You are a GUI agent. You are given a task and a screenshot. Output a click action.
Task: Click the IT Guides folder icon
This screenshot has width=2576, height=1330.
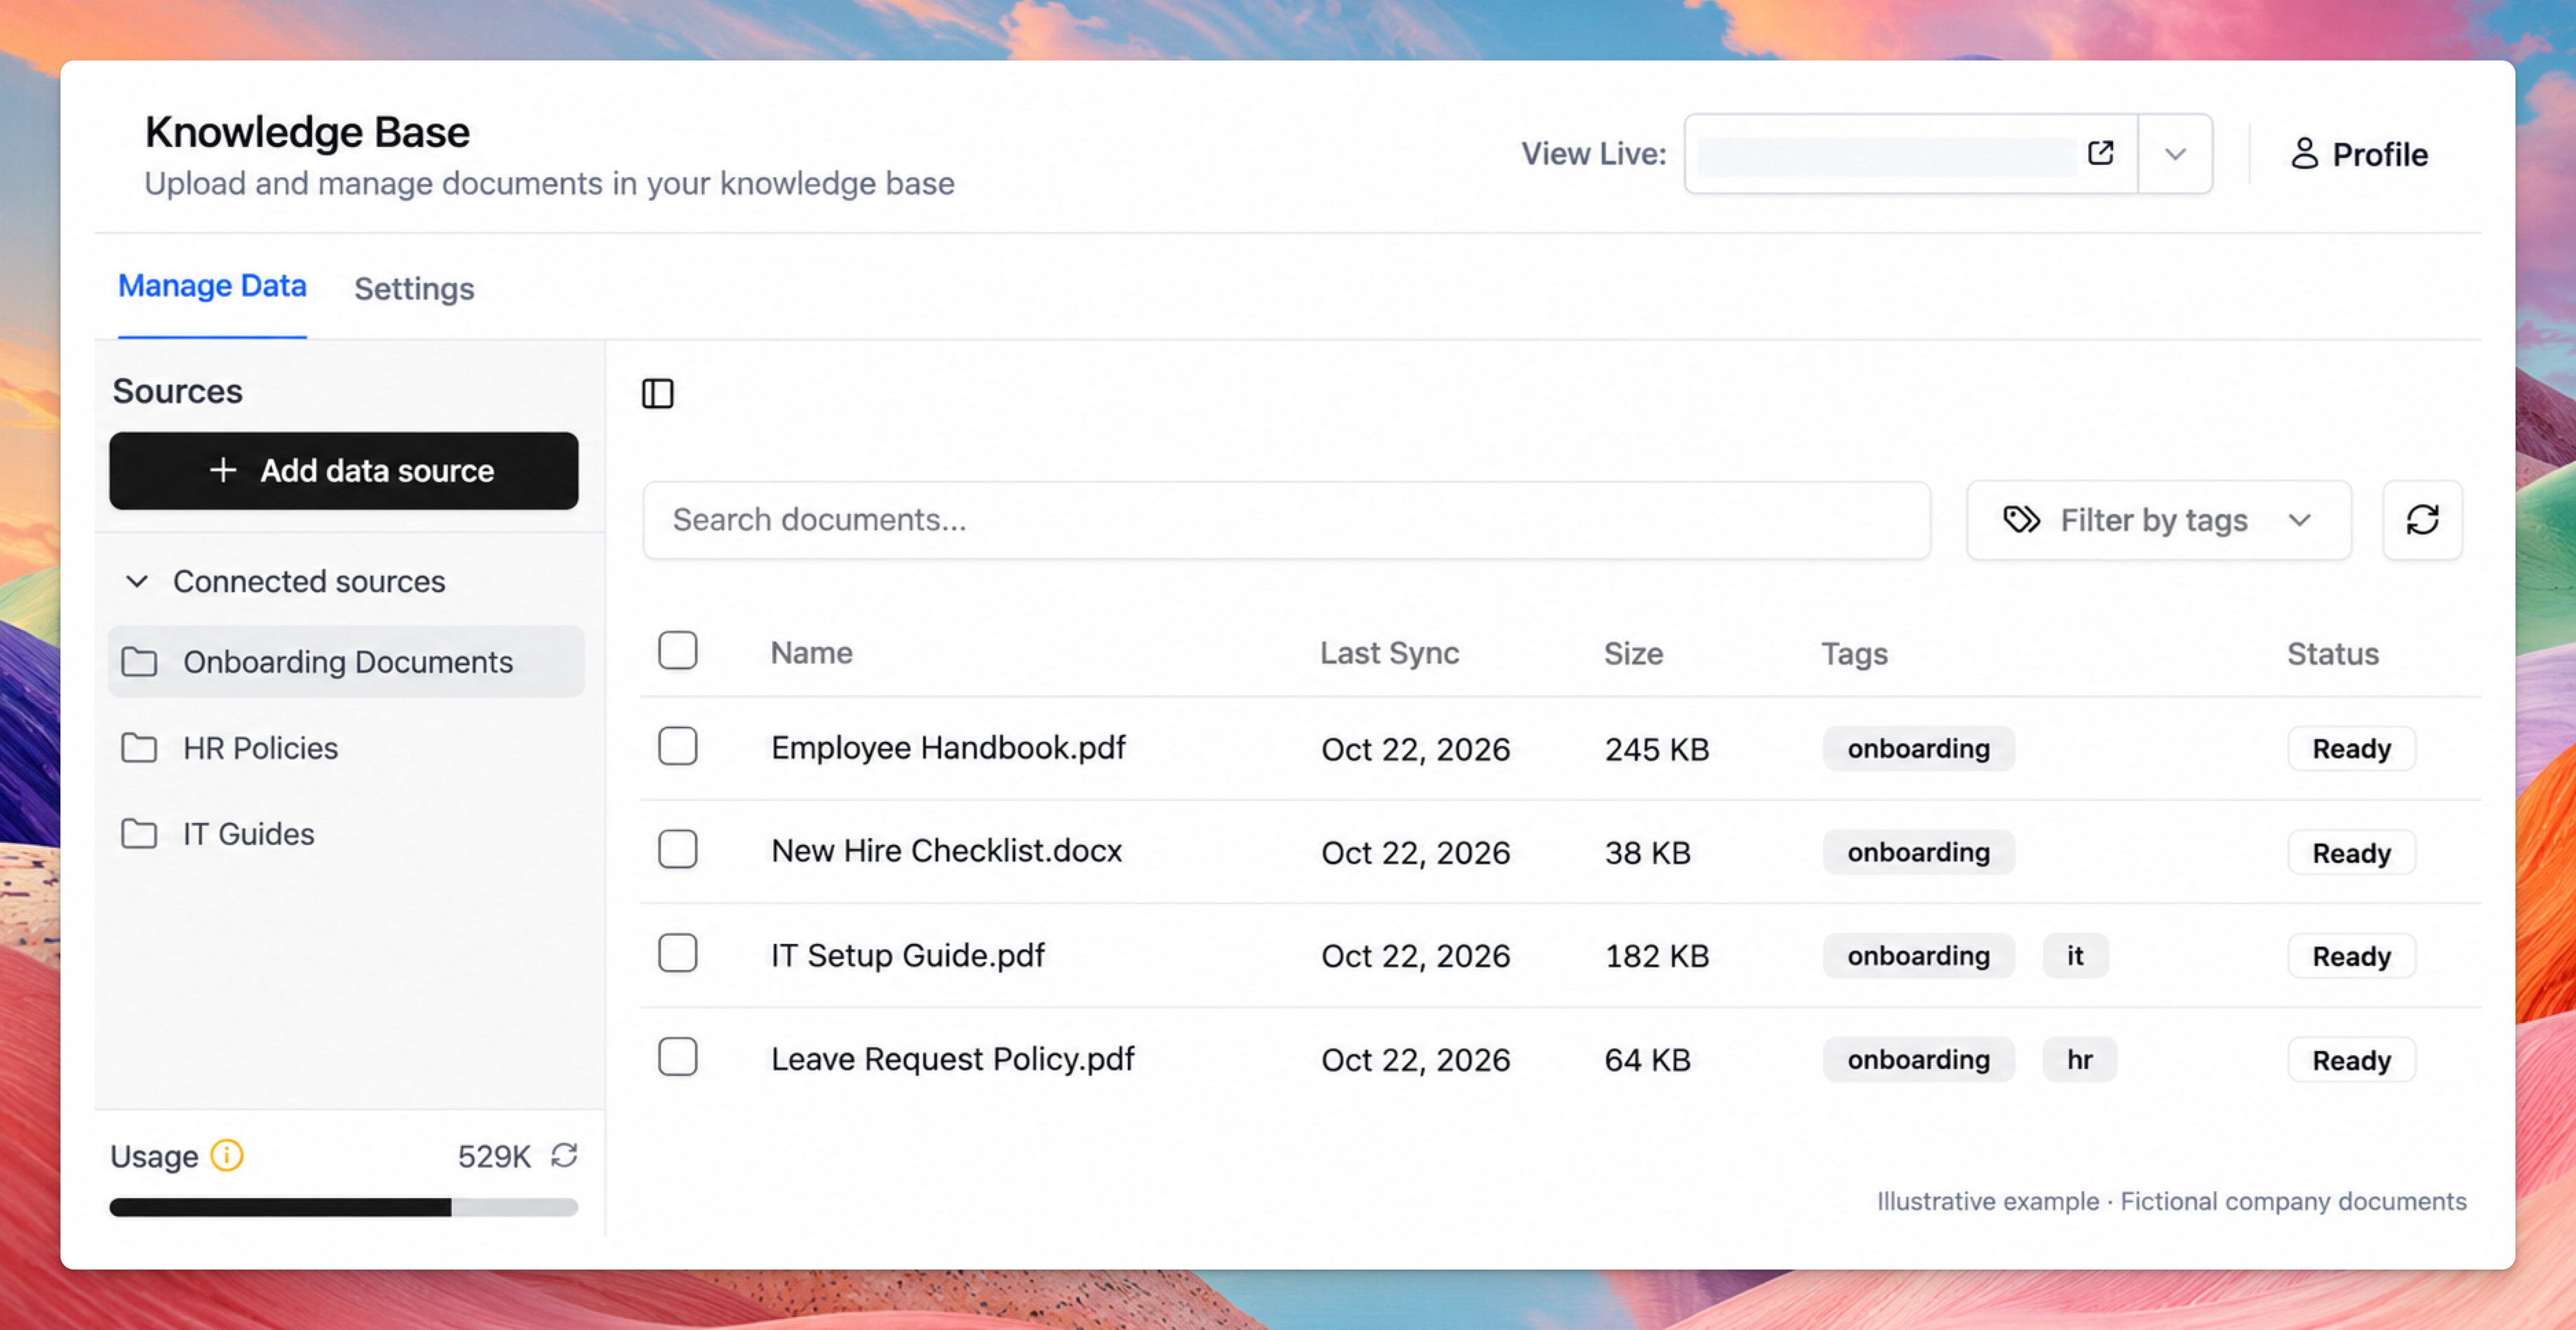pos(139,834)
